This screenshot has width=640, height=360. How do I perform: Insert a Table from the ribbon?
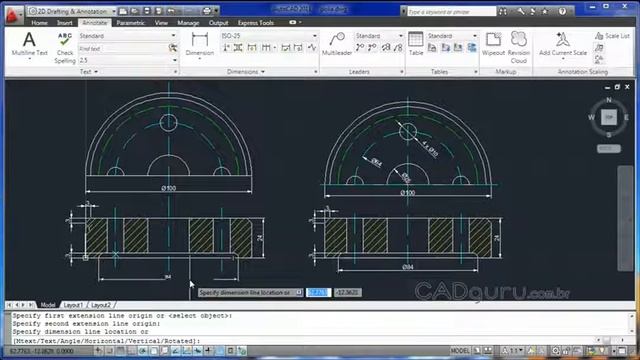click(416, 44)
